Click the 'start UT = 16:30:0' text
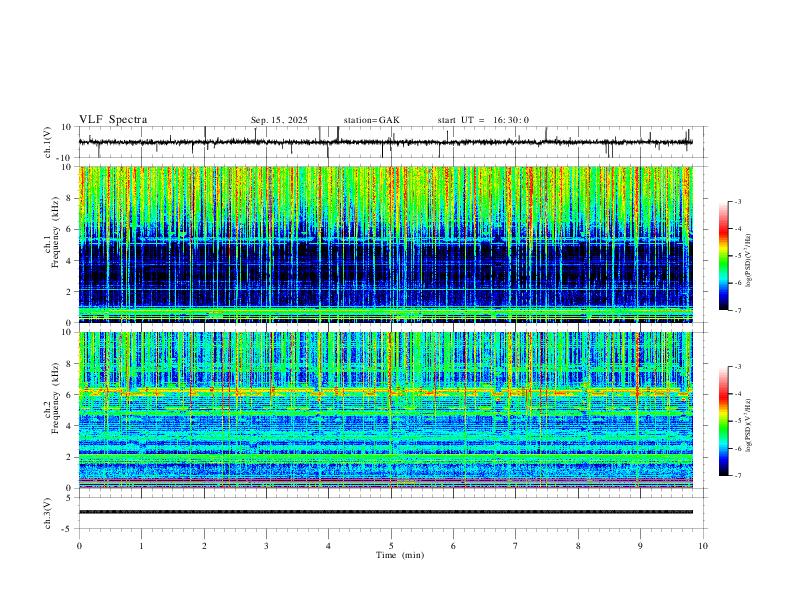This screenshot has width=792, height=612. pyautogui.click(x=483, y=120)
